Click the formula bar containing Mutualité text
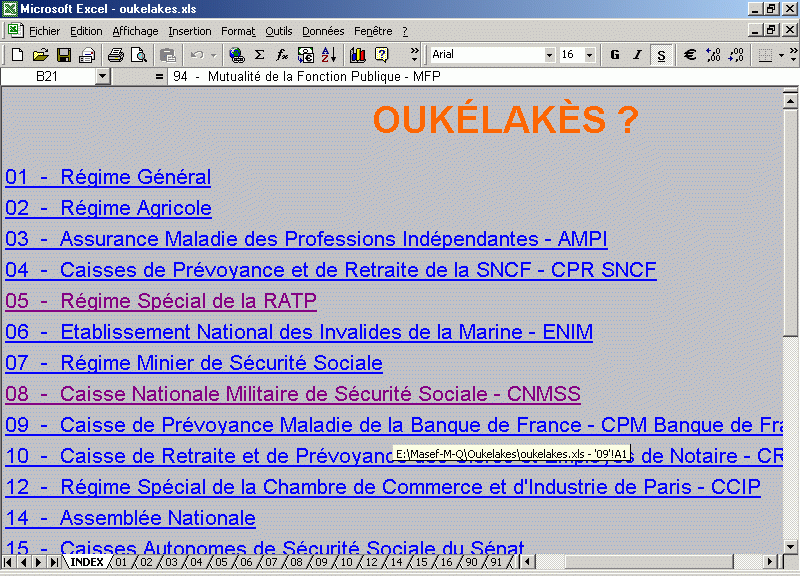 click(x=482, y=77)
